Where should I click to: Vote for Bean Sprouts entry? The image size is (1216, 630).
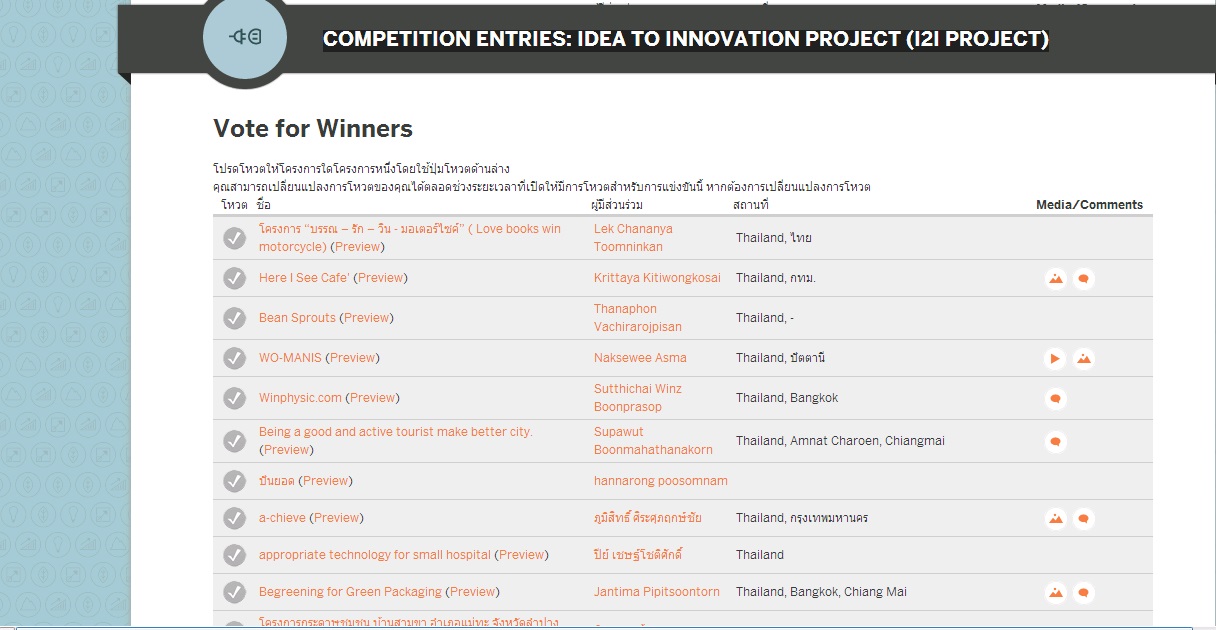[234, 318]
